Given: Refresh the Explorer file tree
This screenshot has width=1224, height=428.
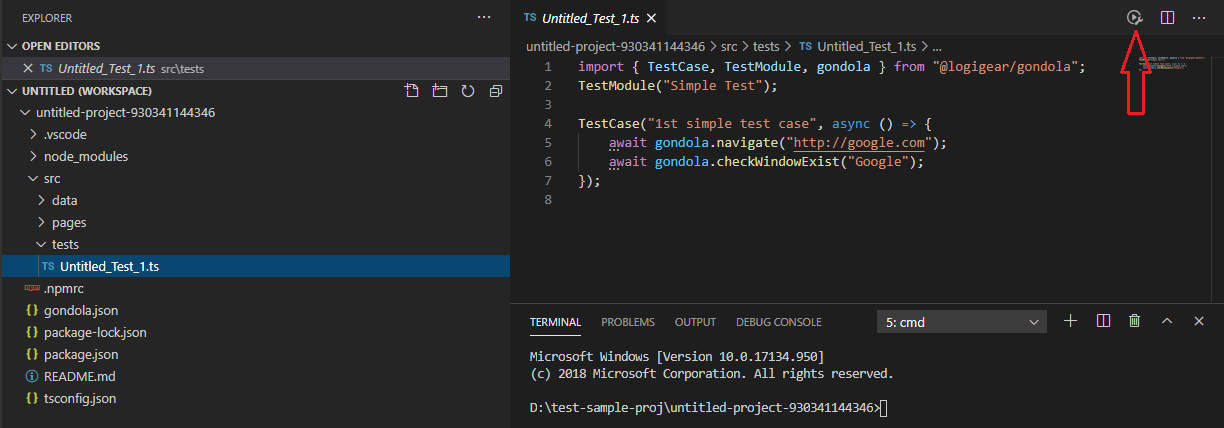Looking at the screenshot, I should pos(467,91).
